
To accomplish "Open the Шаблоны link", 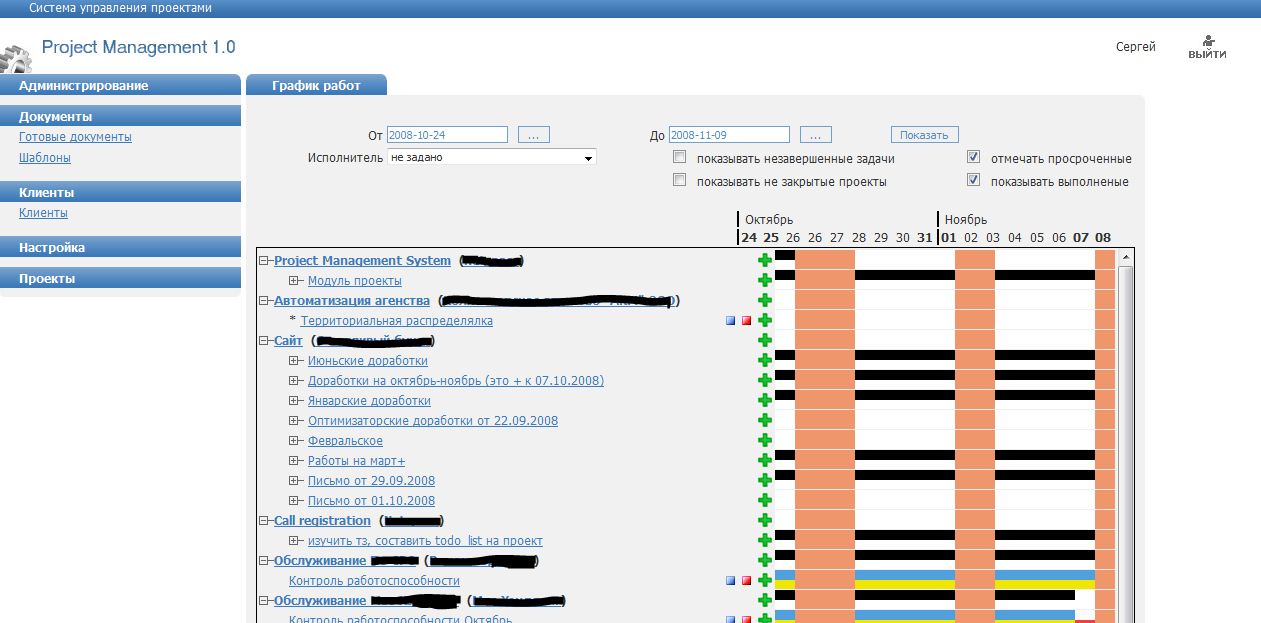I will [45, 158].
